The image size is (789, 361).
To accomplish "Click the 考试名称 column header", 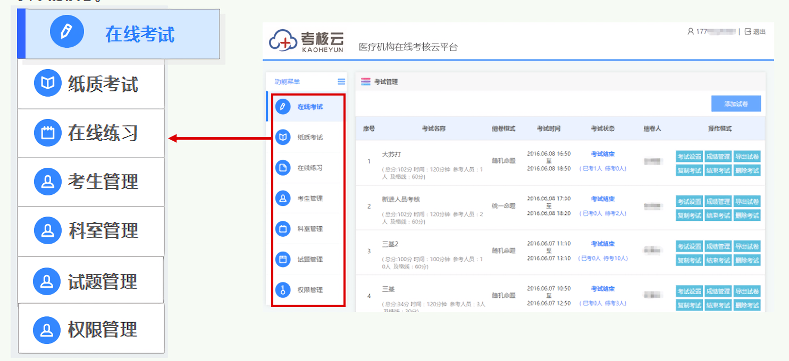I will click(x=433, y=128).
